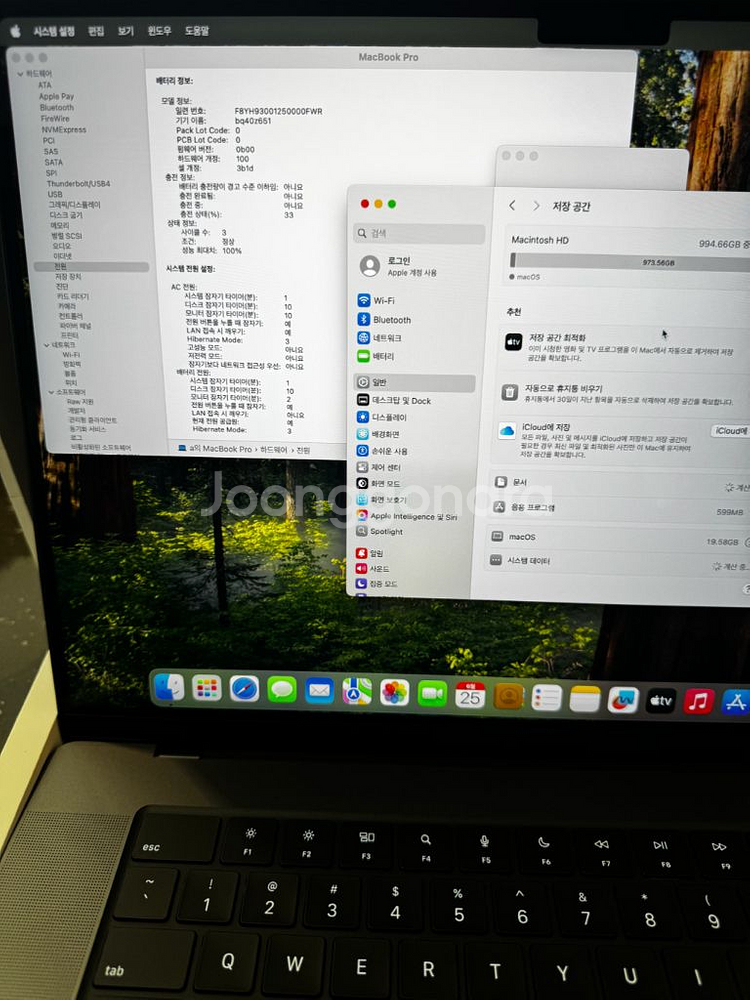Collapse the 하드웨어 tree section
The width and height of the screenshot is (750, 1000).
[x=20, y=74]
